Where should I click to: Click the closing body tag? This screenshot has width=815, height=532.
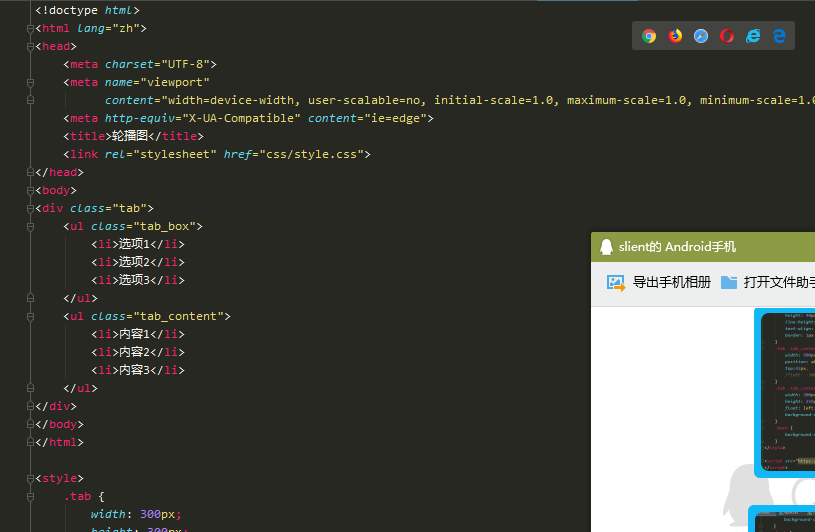pos(59,424)
